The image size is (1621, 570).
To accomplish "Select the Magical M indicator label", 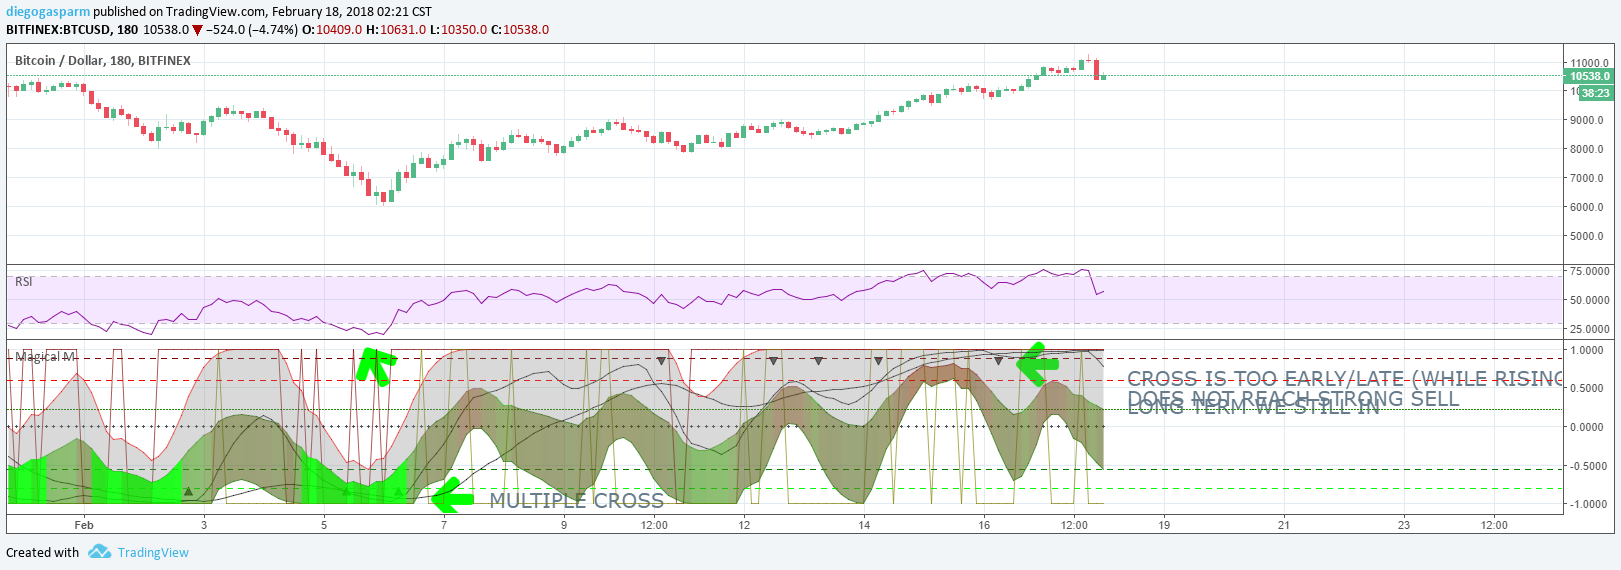I will coord(45,357).
